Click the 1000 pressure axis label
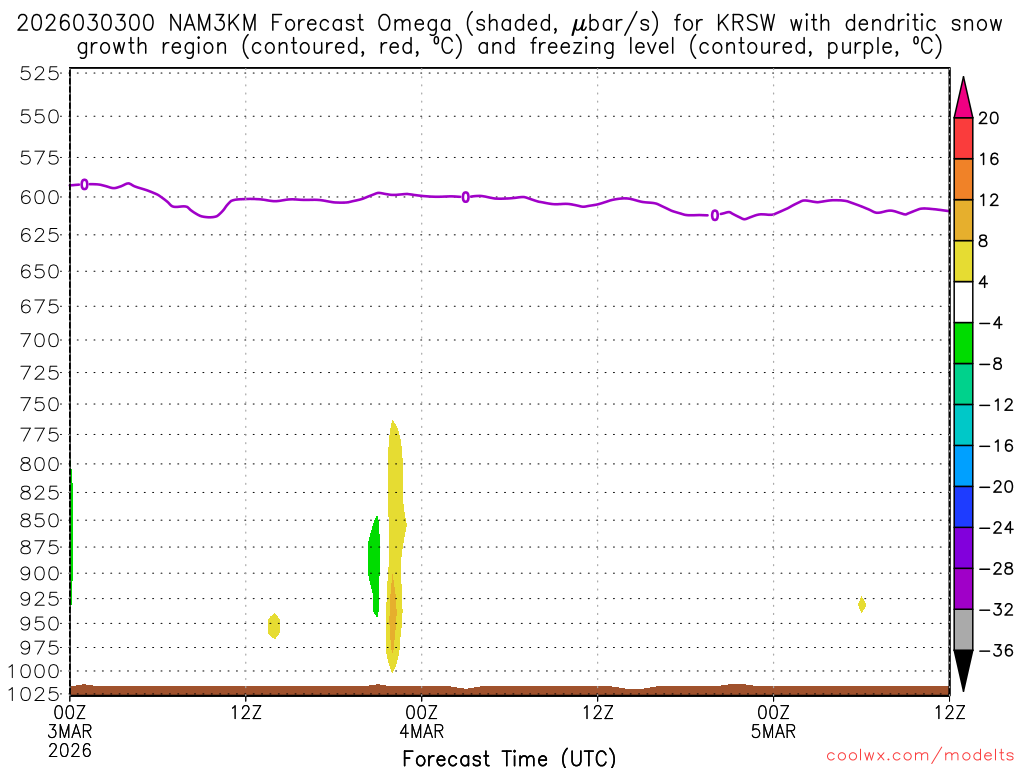 point(34,671)
